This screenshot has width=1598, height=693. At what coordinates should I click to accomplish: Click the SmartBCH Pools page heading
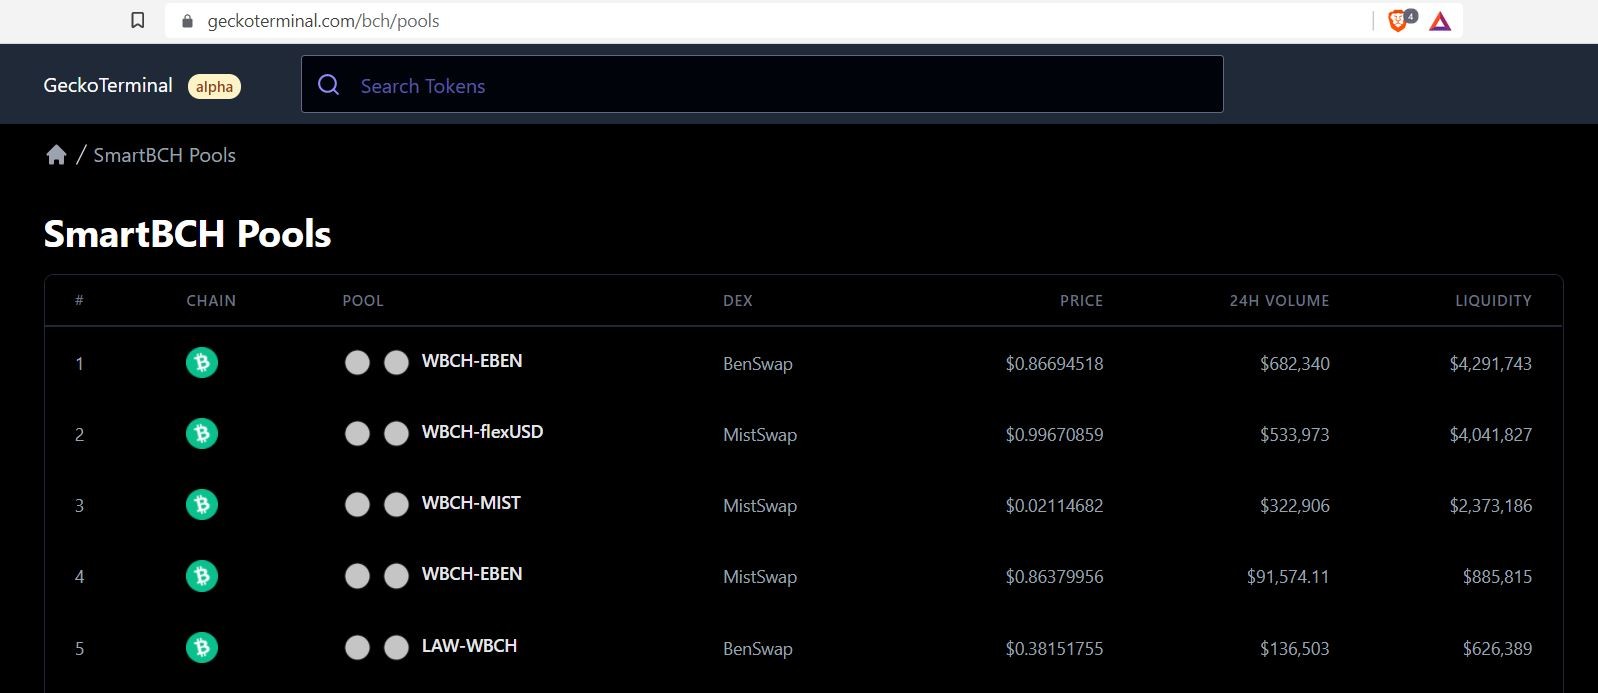point(187,233)
